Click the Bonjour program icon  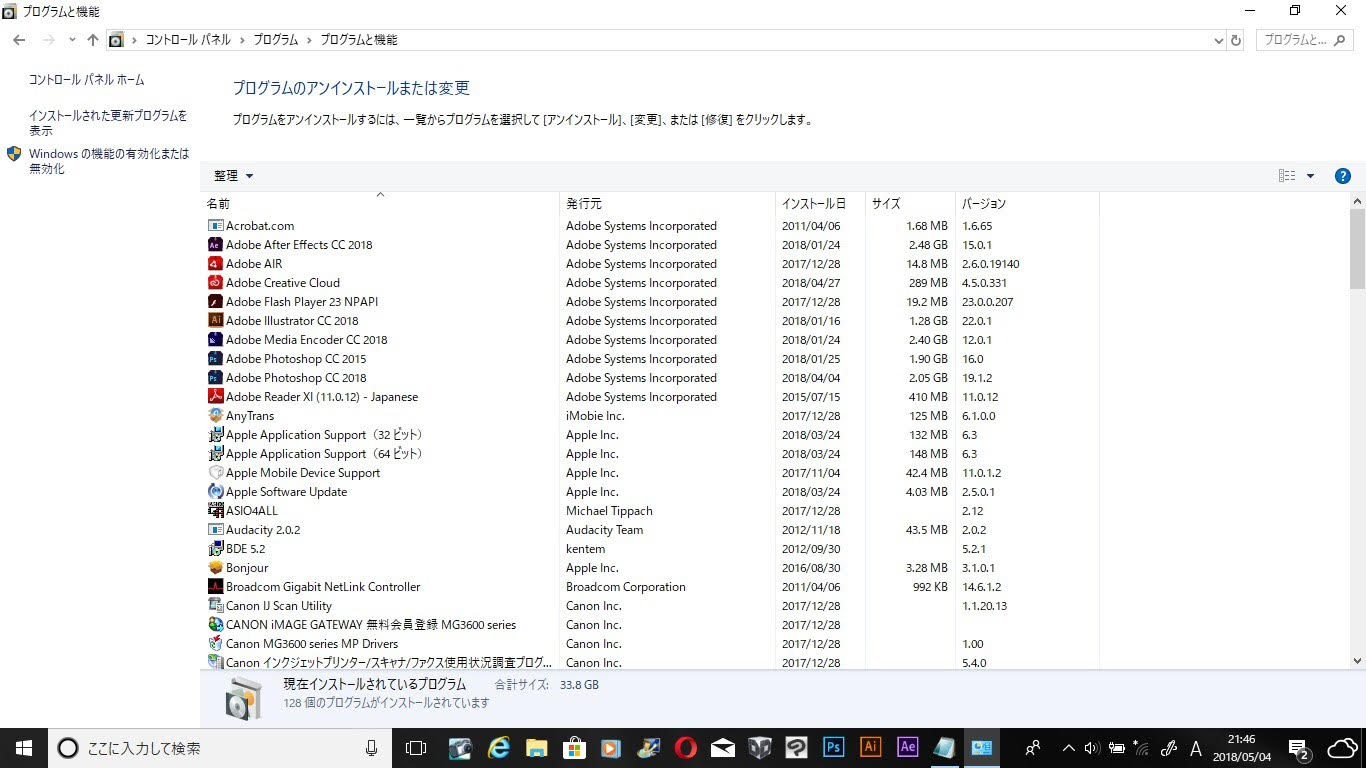click(x=215, y=568)
